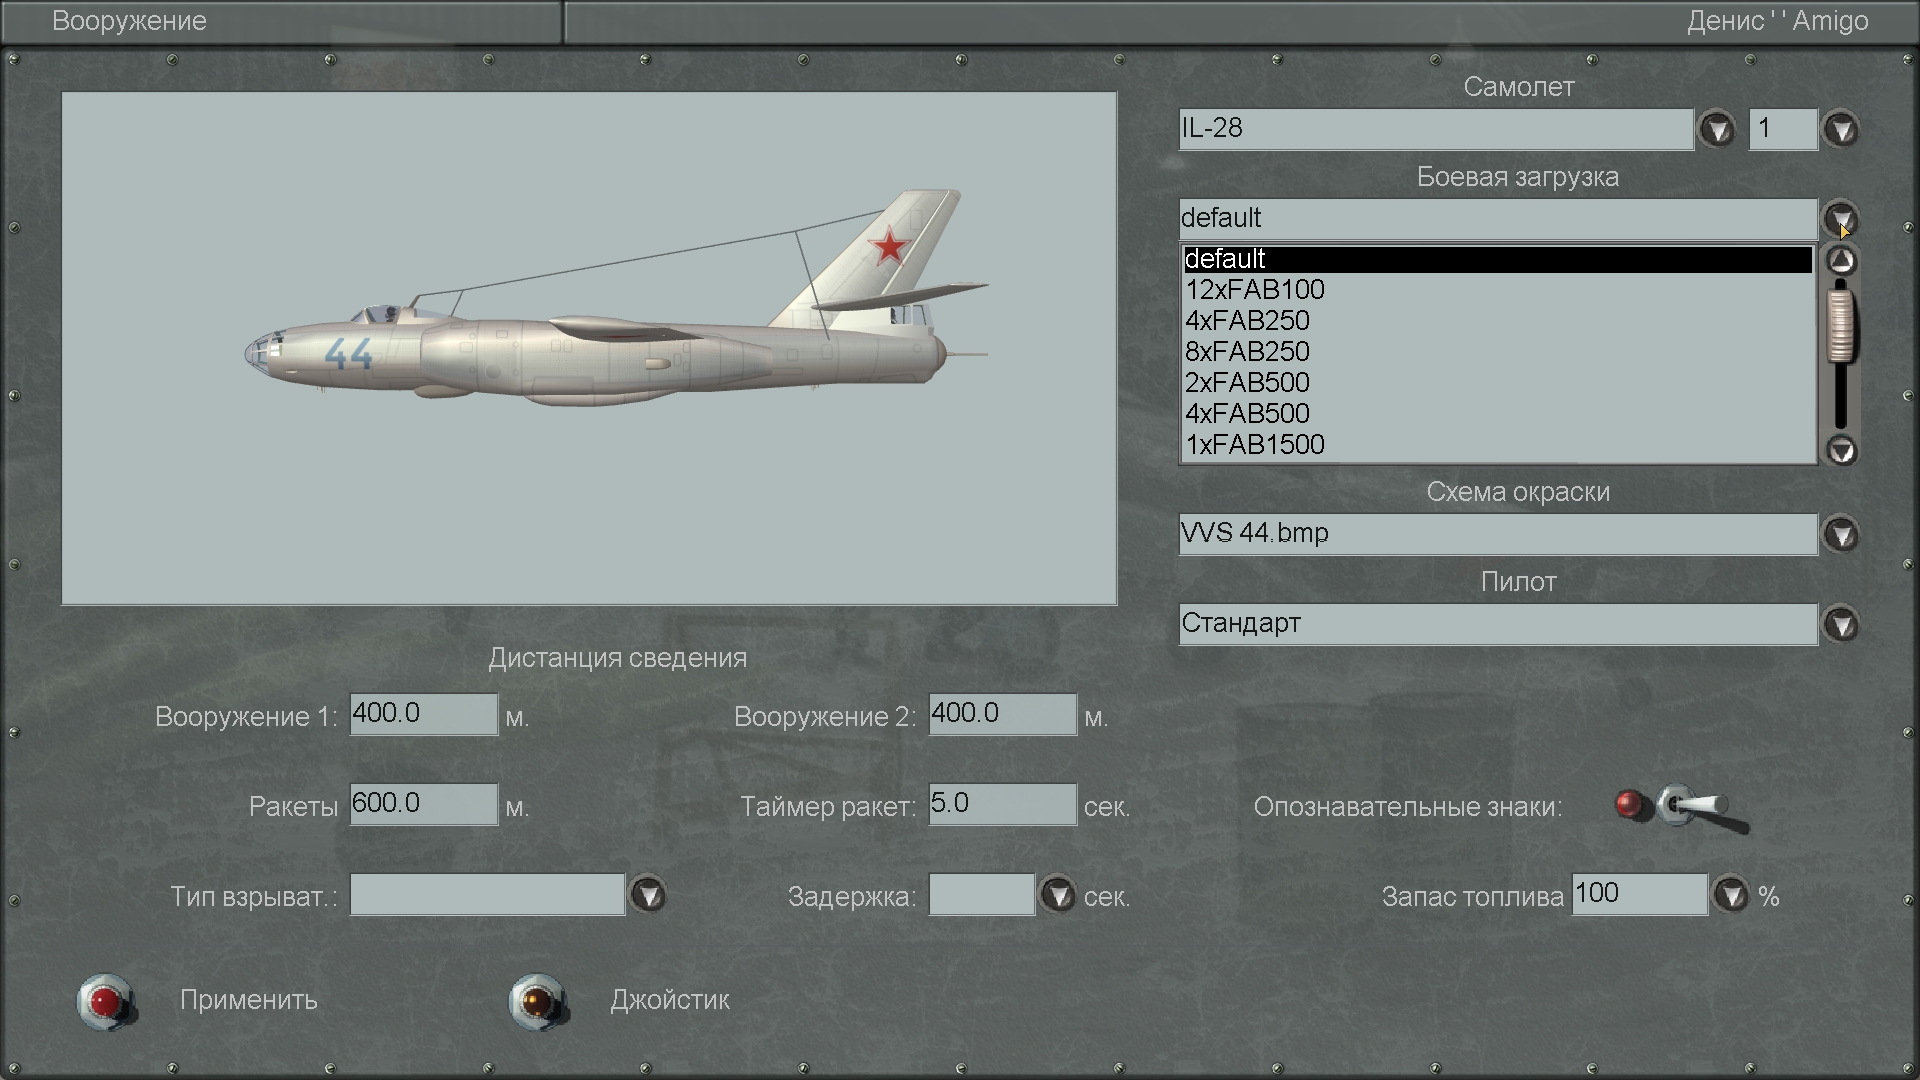Pick 4xFAB500 in the loadout list
Screen dimensions: 1920x1080
point(1247,414)
